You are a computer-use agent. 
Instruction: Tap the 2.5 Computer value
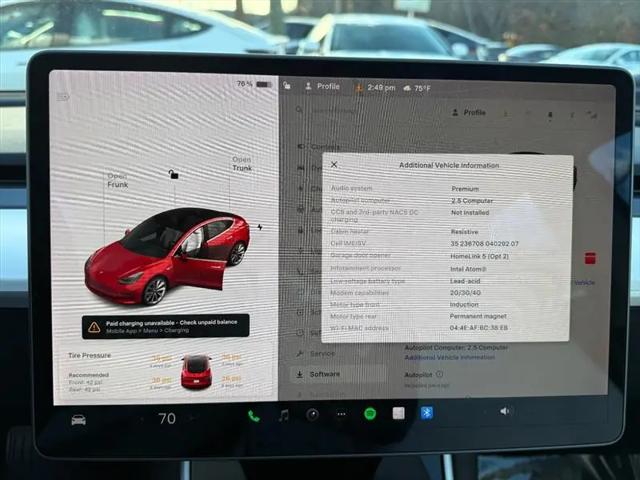pos(472,201)
